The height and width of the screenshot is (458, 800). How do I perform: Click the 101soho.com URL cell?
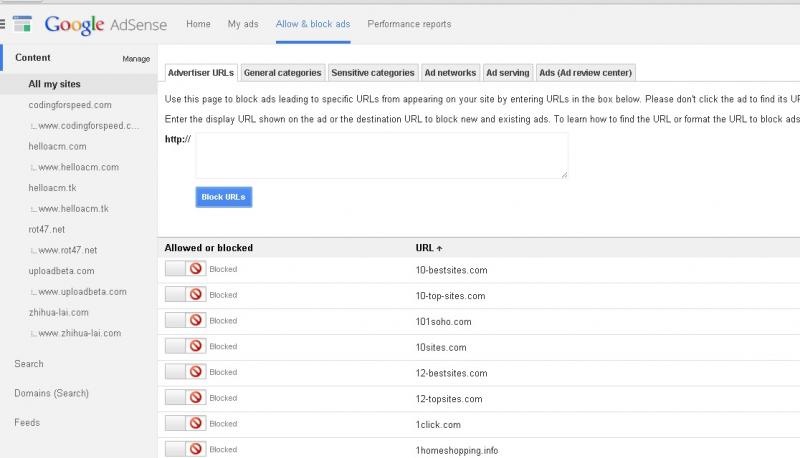[x=443, y=322]
